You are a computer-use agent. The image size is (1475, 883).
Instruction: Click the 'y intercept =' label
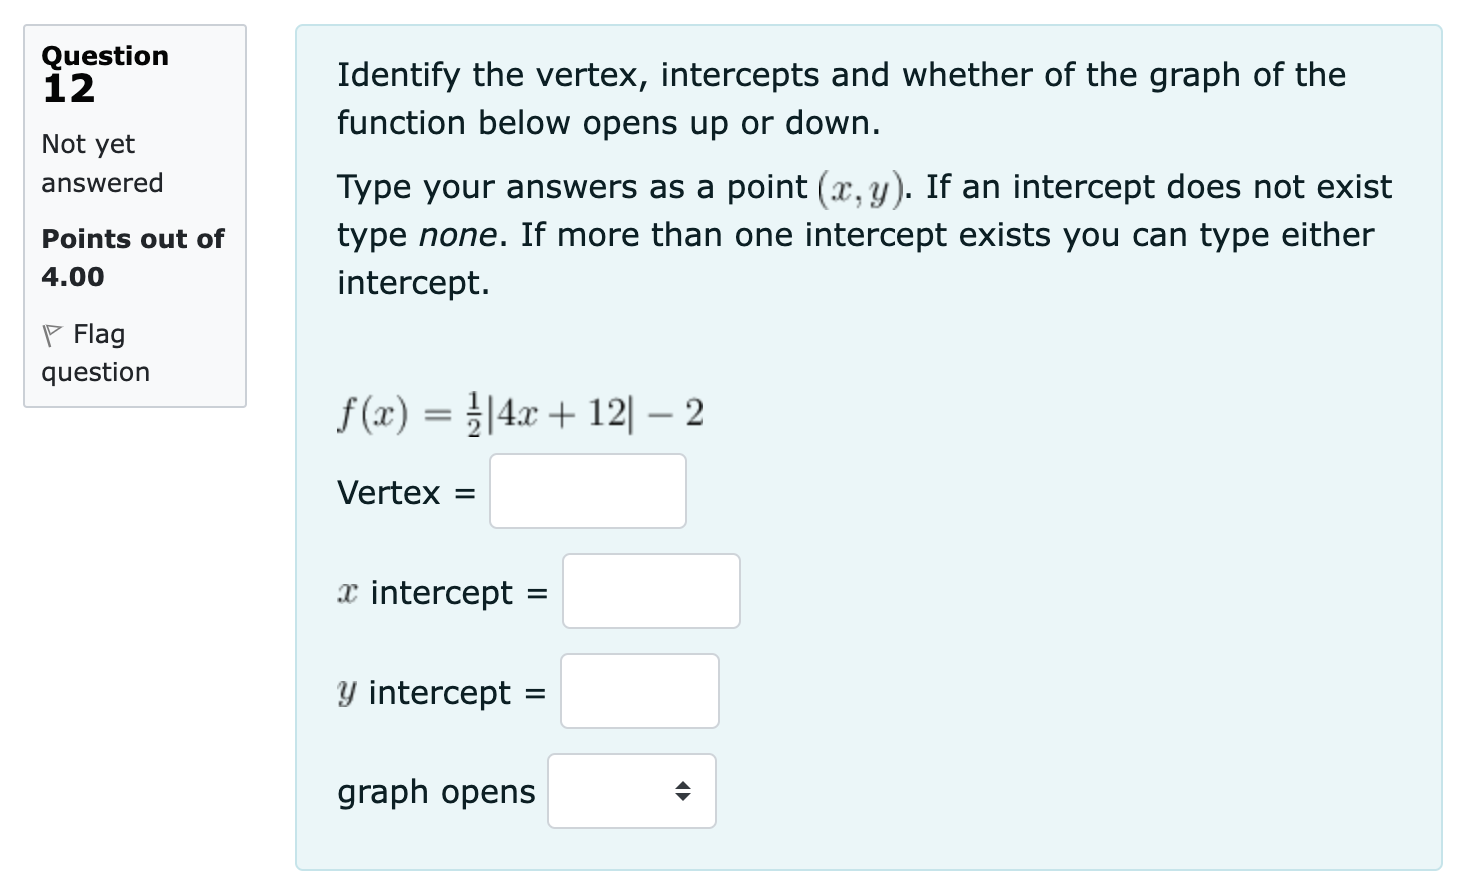tap(441, 692)
